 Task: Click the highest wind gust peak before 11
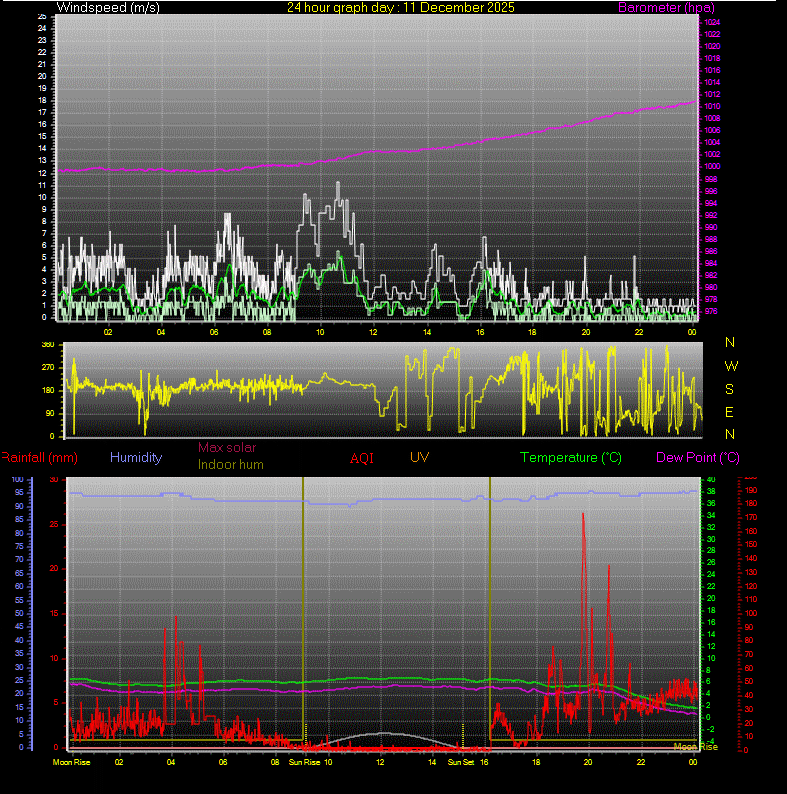[x=338, y=183]
